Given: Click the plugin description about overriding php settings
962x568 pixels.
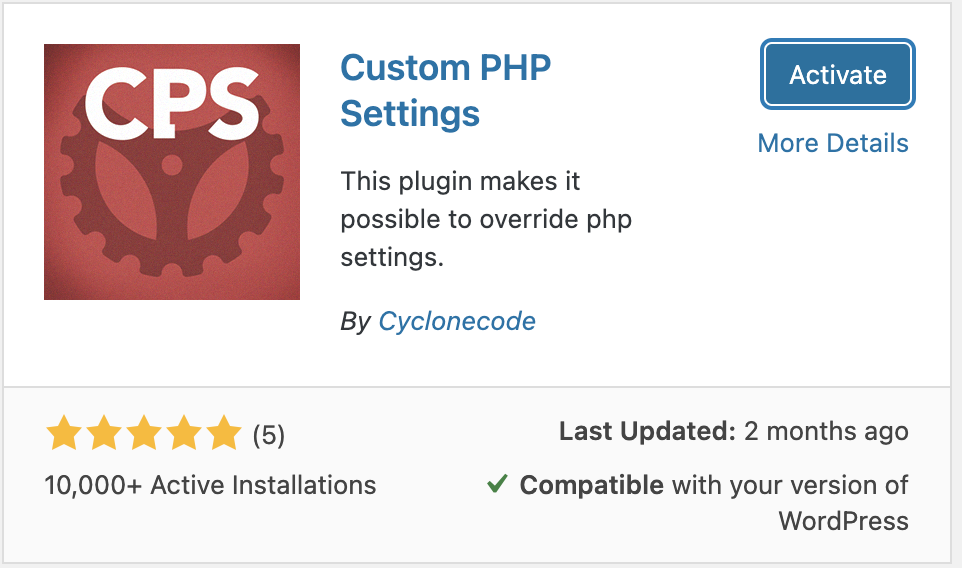Looking at the screenshot, I should coord(486,219).
